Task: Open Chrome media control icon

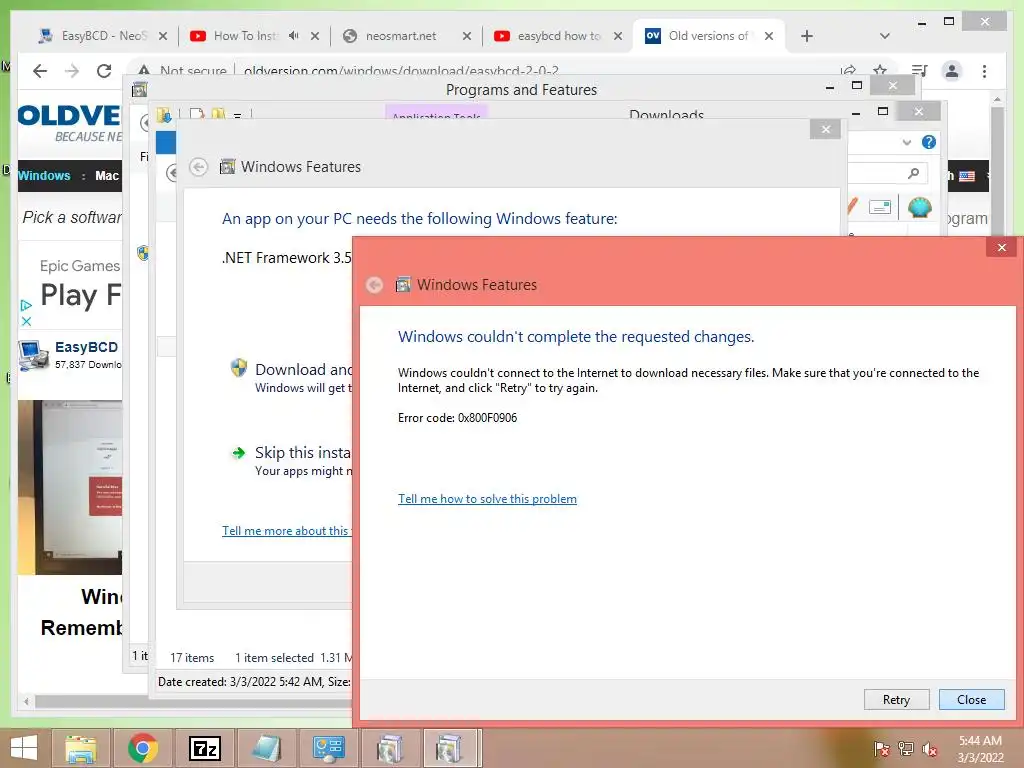Action: coord(920,71)
